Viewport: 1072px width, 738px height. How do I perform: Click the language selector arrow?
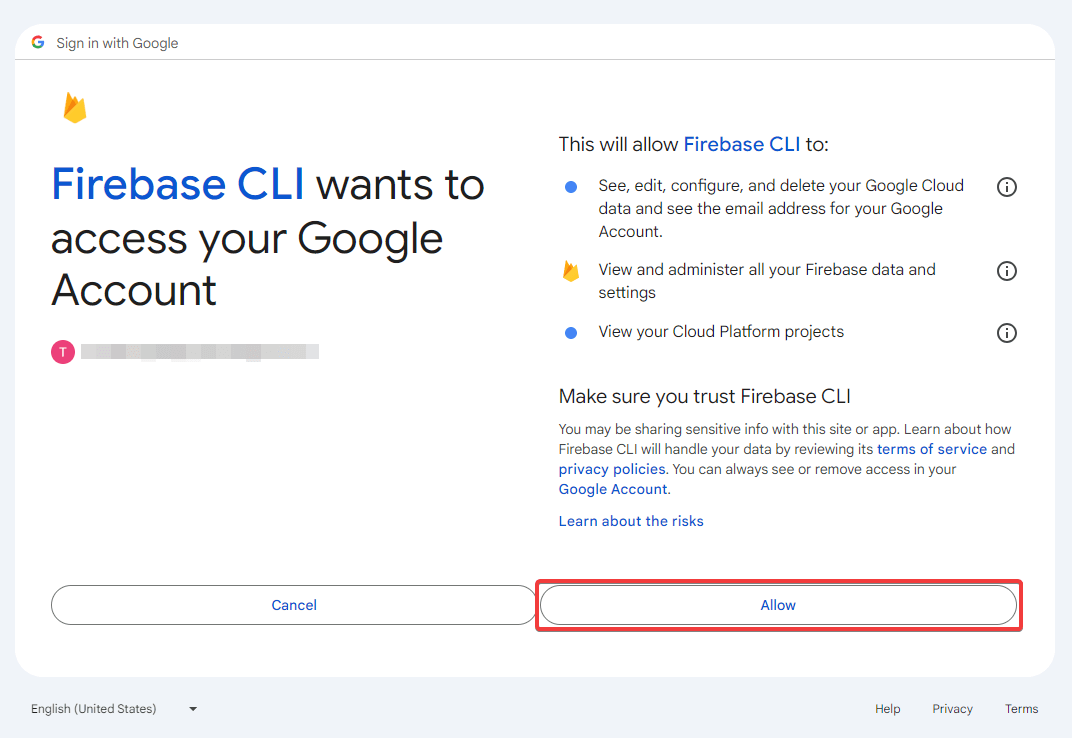click(x=193, y=709)
